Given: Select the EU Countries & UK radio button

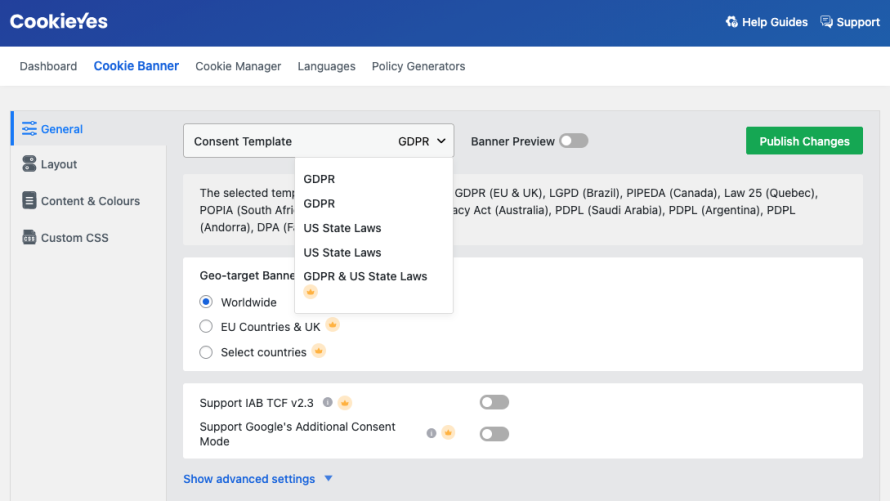Looking at the screenshot, I should tap(206, 326).
